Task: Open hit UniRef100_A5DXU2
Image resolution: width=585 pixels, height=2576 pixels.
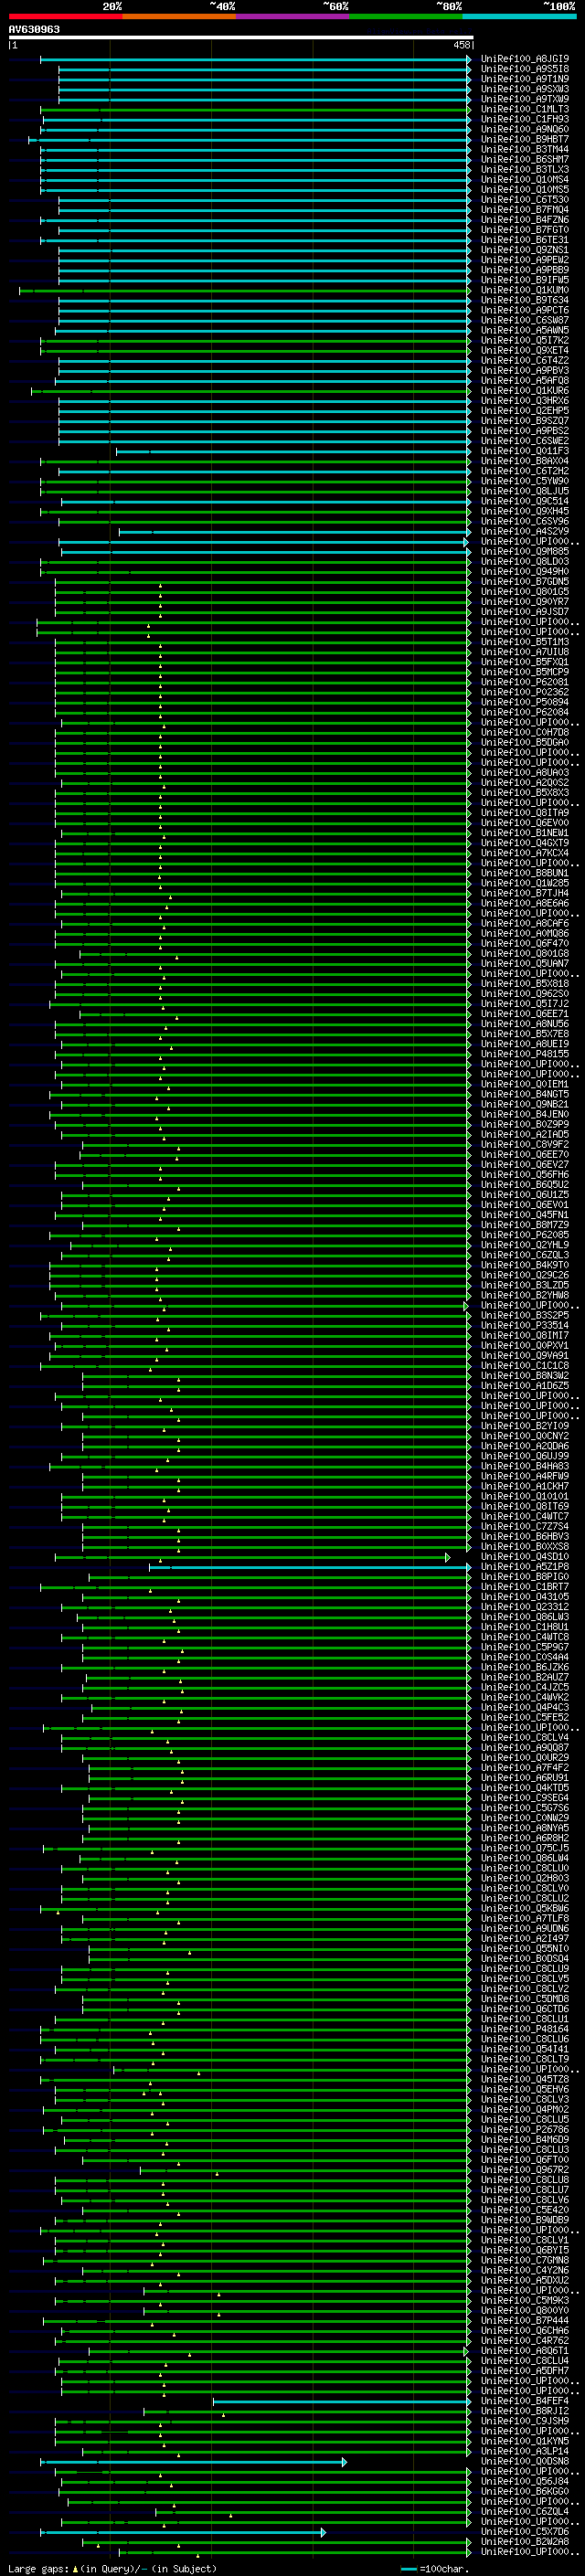Action: pos(525,2281)
